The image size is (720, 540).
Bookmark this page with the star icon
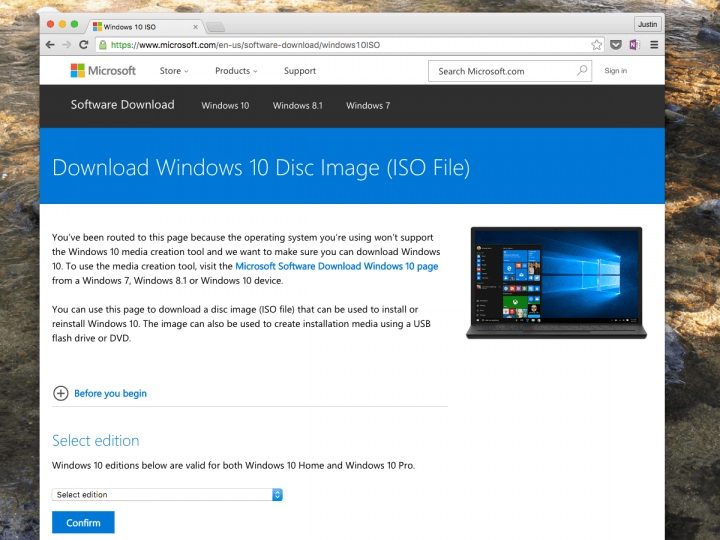[596, 45]
